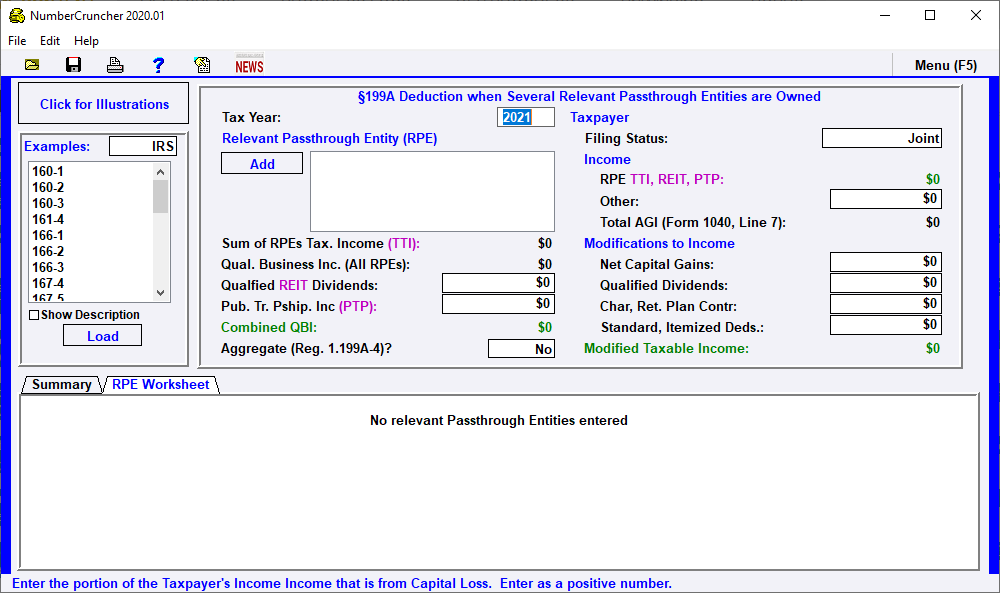Select example 166-2 in list
This screenshot has width=1000, height=593.
tap(48, 251)
